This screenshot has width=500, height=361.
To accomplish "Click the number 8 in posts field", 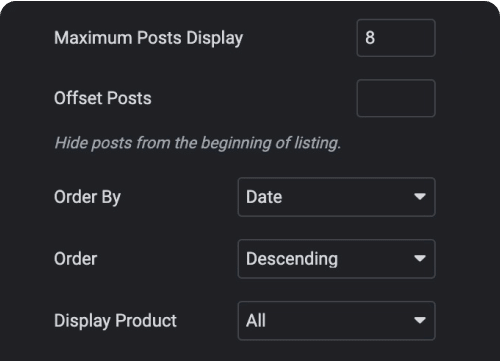I will [370, 38].
